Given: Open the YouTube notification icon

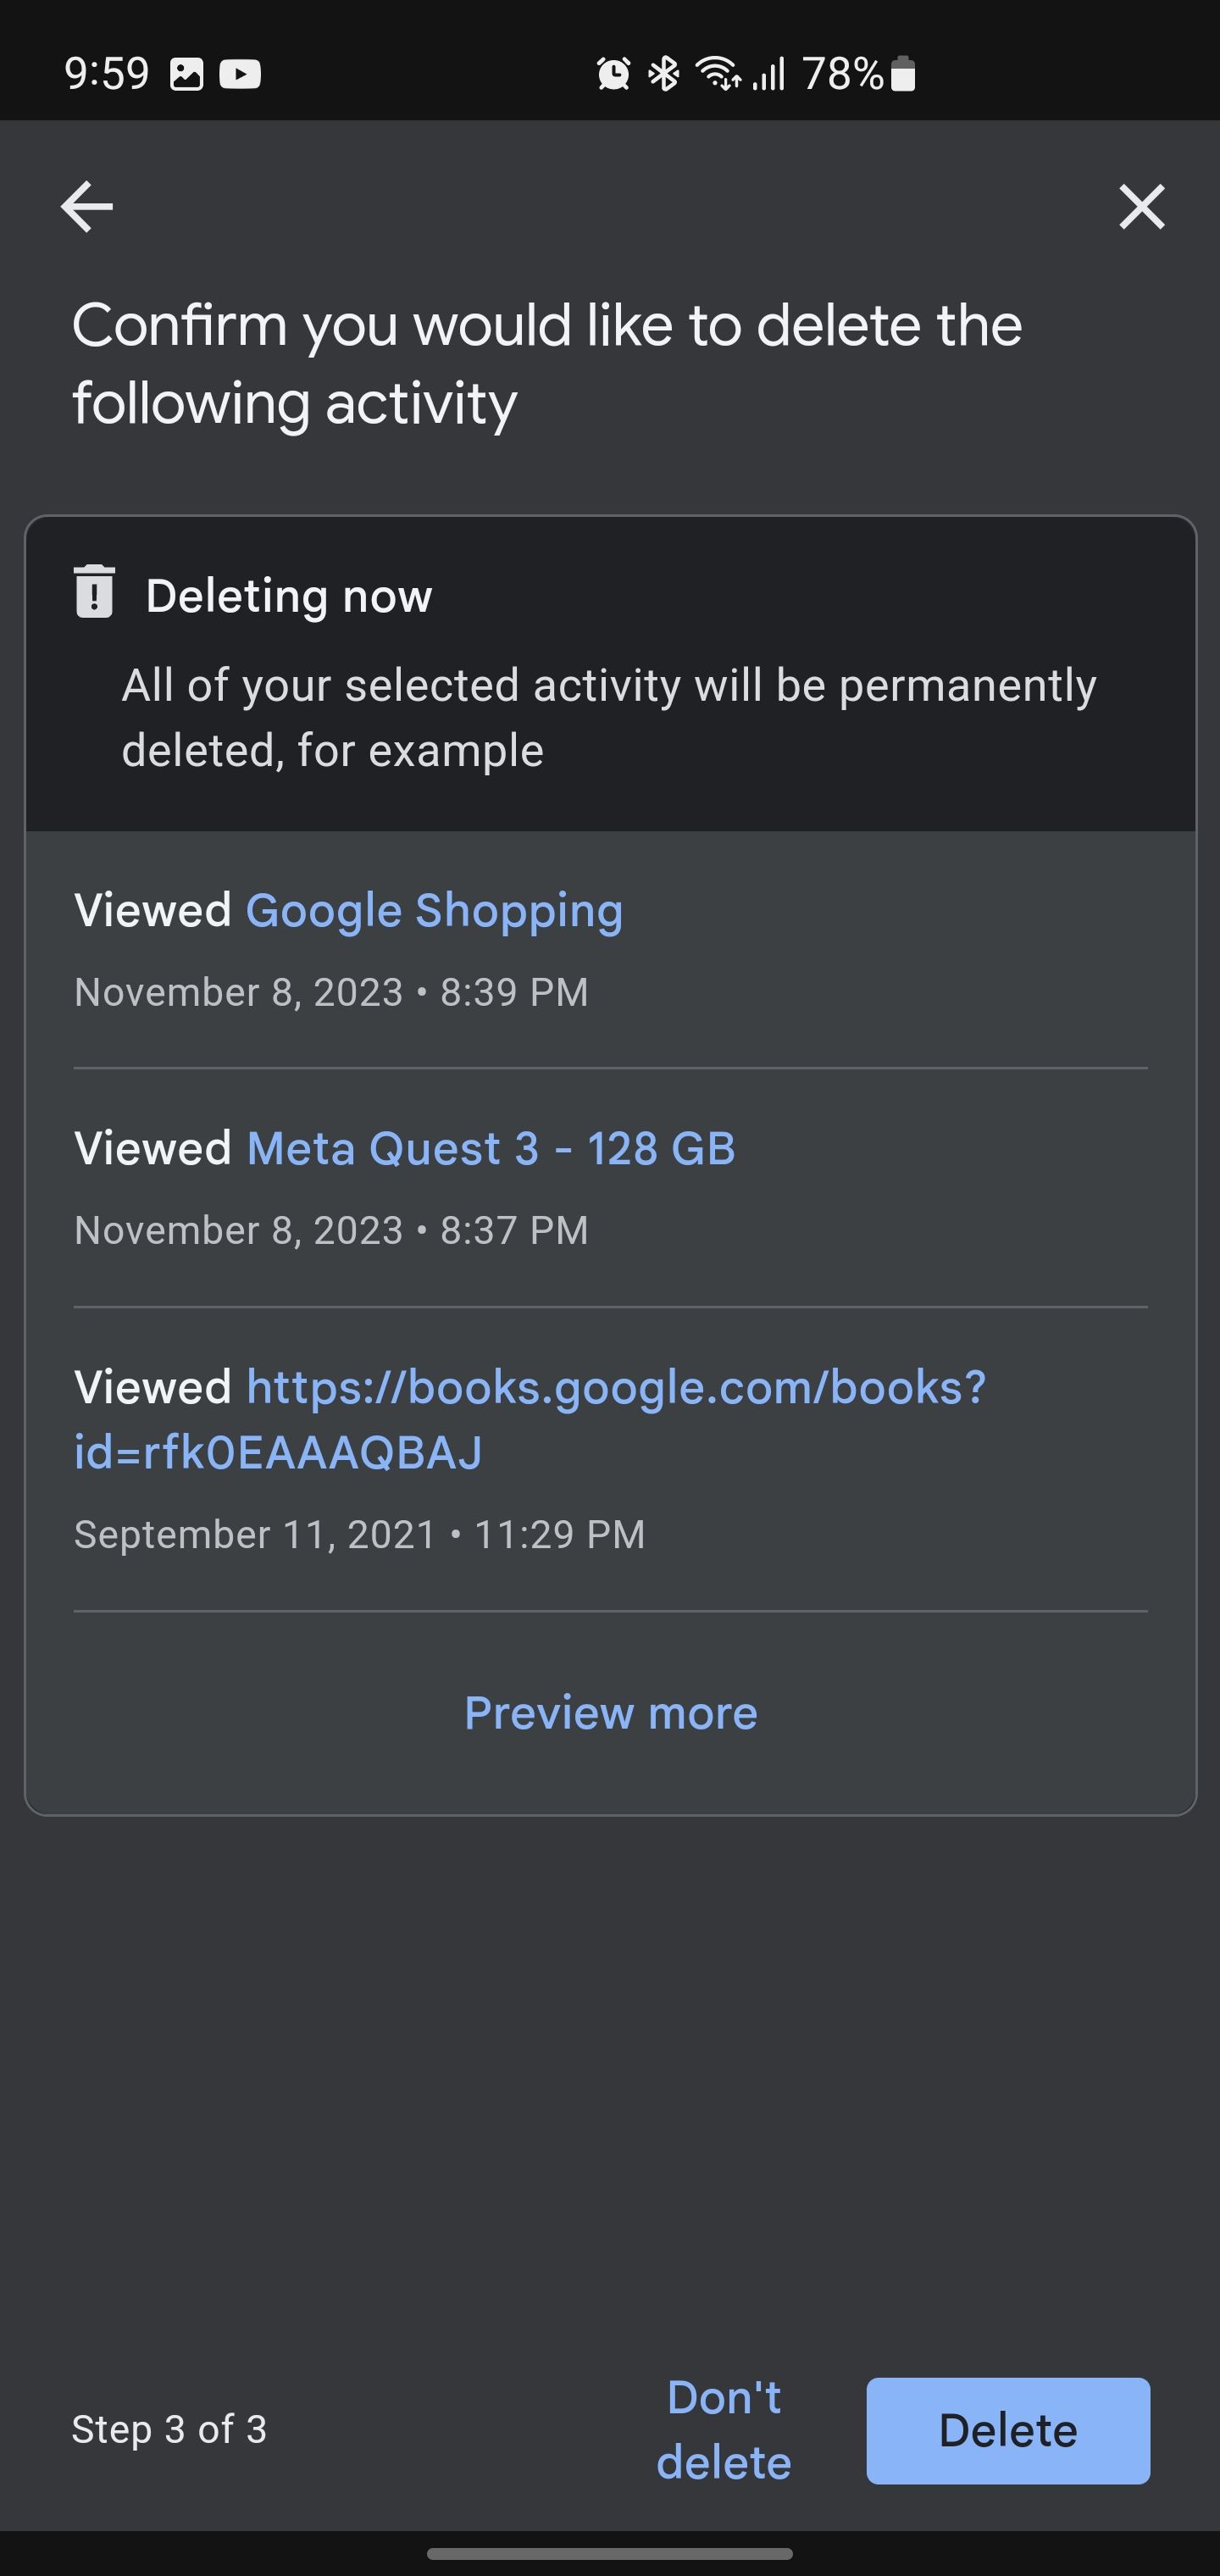Looking at the screenshot, I should pyautogui.click(x=239, y=74).
